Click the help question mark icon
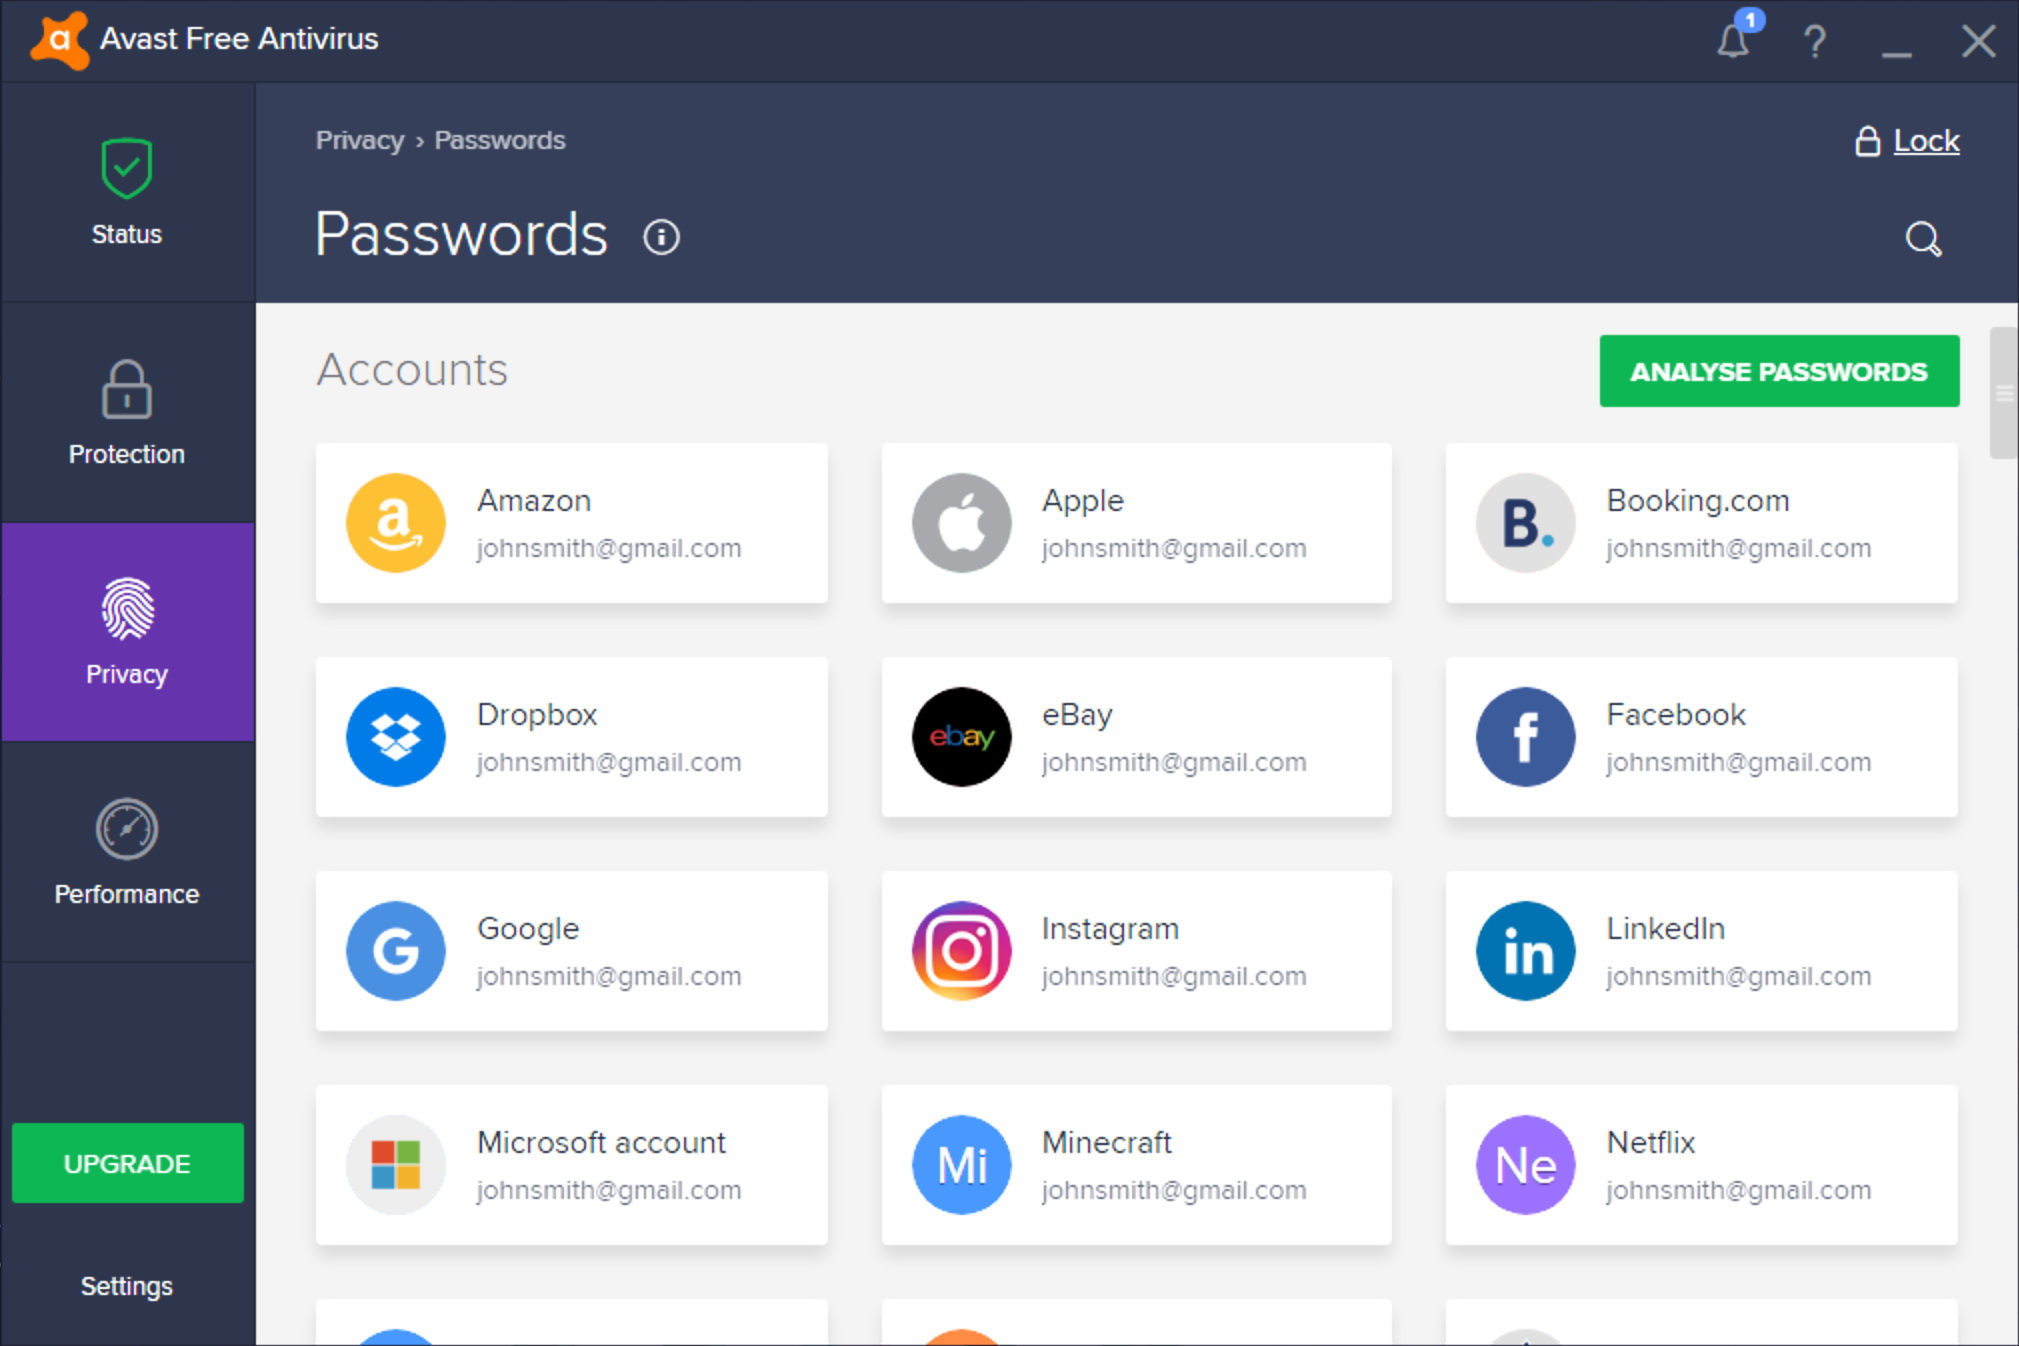 [x=1814, y=41]
